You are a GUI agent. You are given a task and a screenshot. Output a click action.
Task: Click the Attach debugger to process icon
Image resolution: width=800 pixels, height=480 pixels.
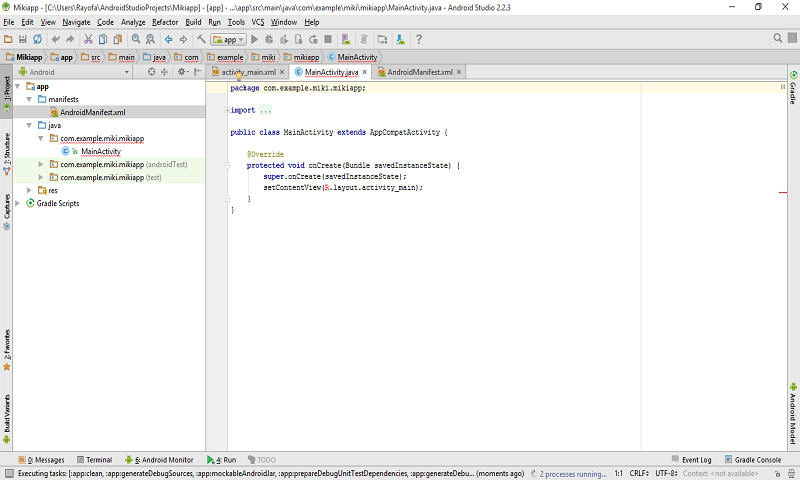coord(299,39)
